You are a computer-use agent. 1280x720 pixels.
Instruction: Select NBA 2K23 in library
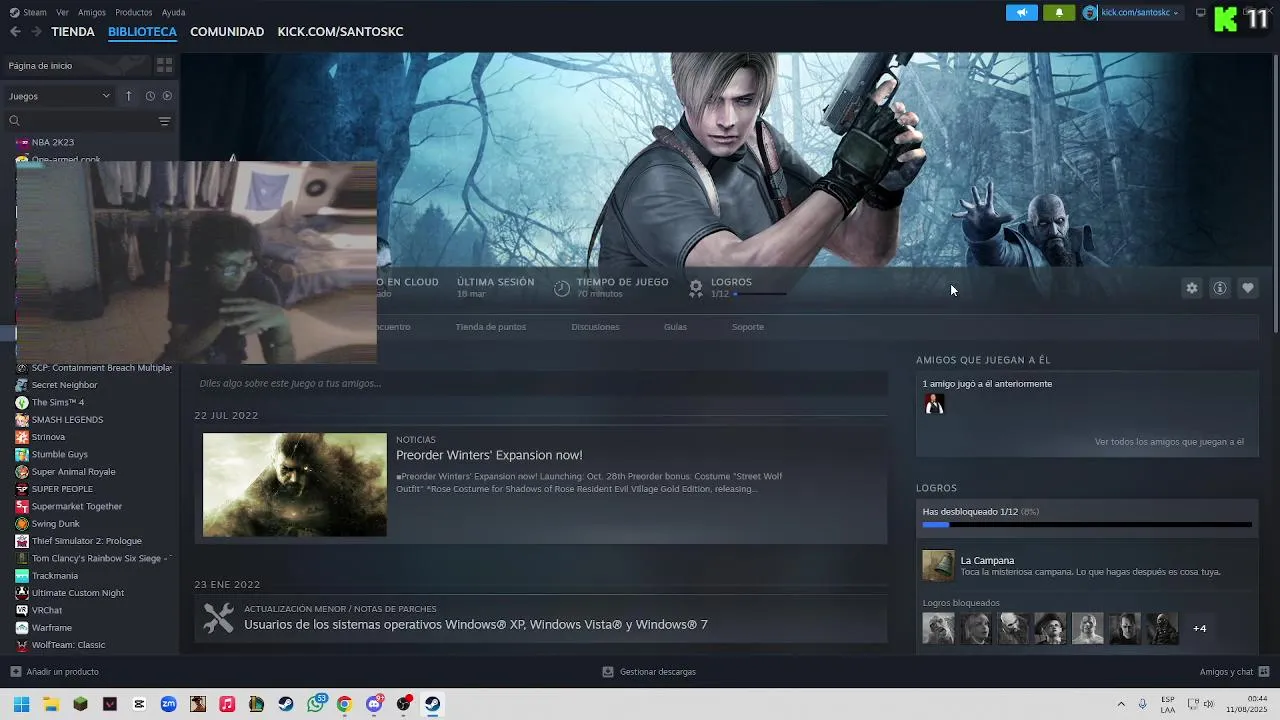(53, 143)
